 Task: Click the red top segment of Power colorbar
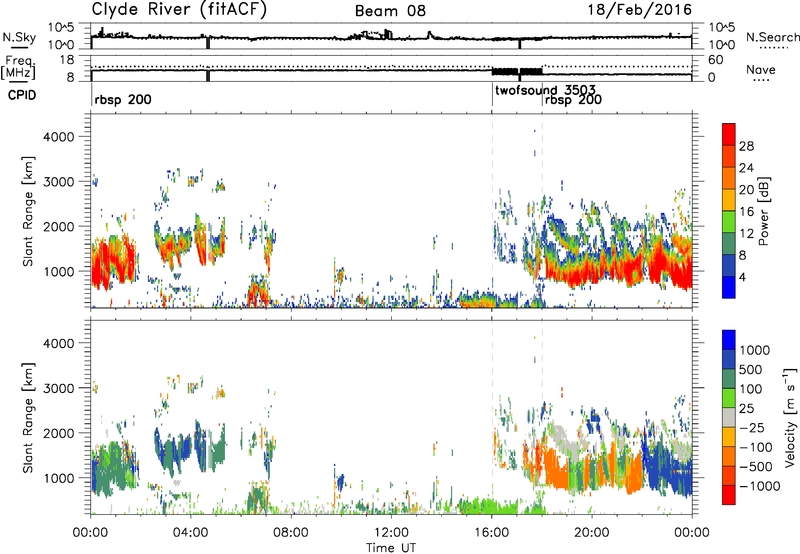tap(729, 135)
